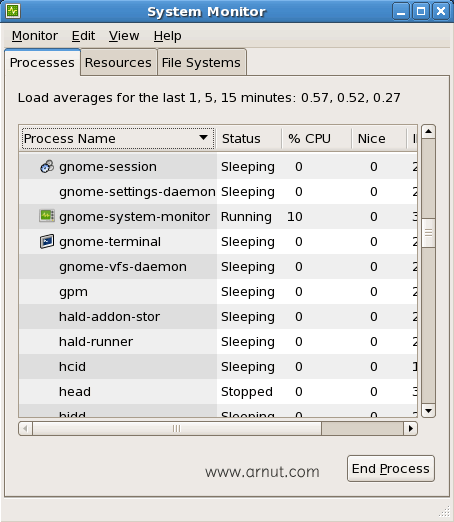454x522 pixels.
Task: Click the System Monitor title bar icon
Action: (13, 11)
